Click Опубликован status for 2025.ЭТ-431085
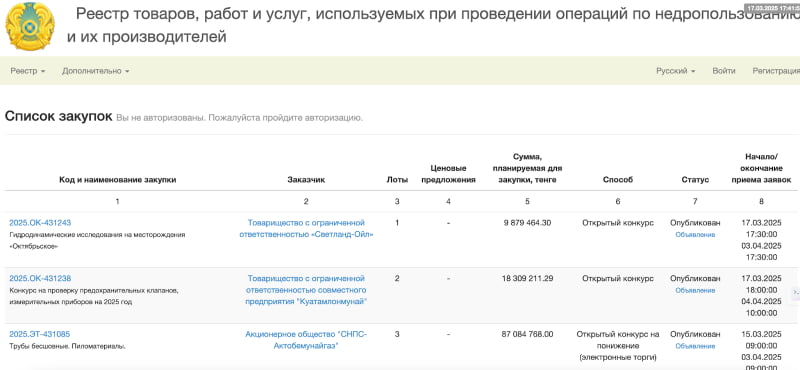 coord(695,334)
